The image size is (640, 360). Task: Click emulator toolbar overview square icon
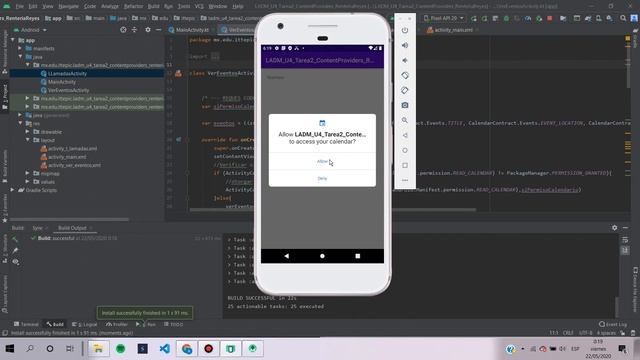tap(404, 165)
